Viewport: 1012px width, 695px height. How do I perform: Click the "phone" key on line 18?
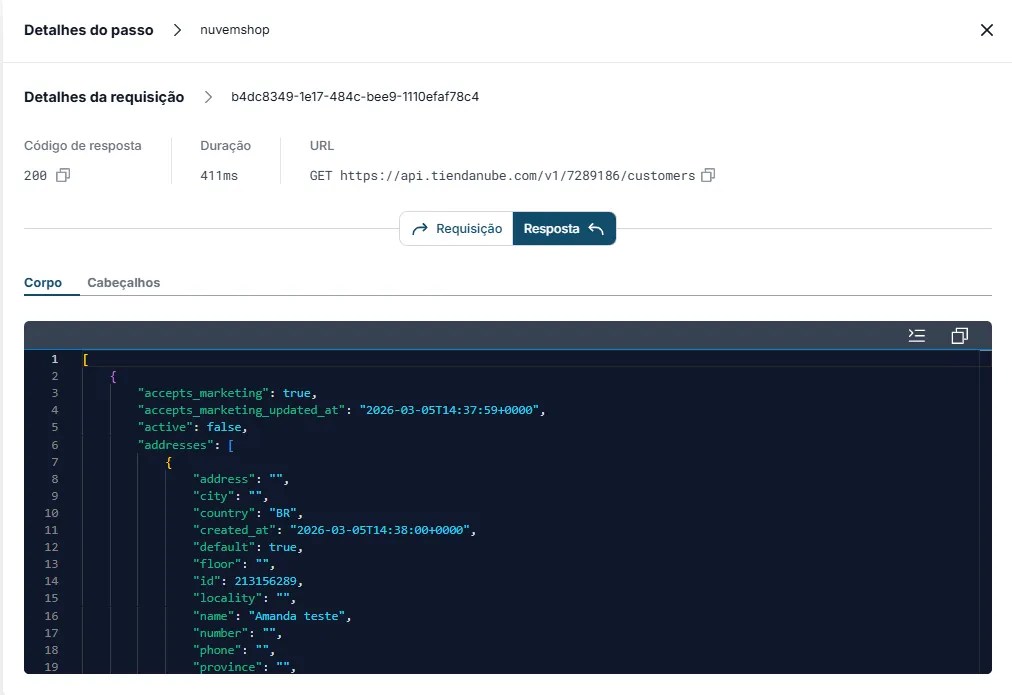tap(217, 650)
